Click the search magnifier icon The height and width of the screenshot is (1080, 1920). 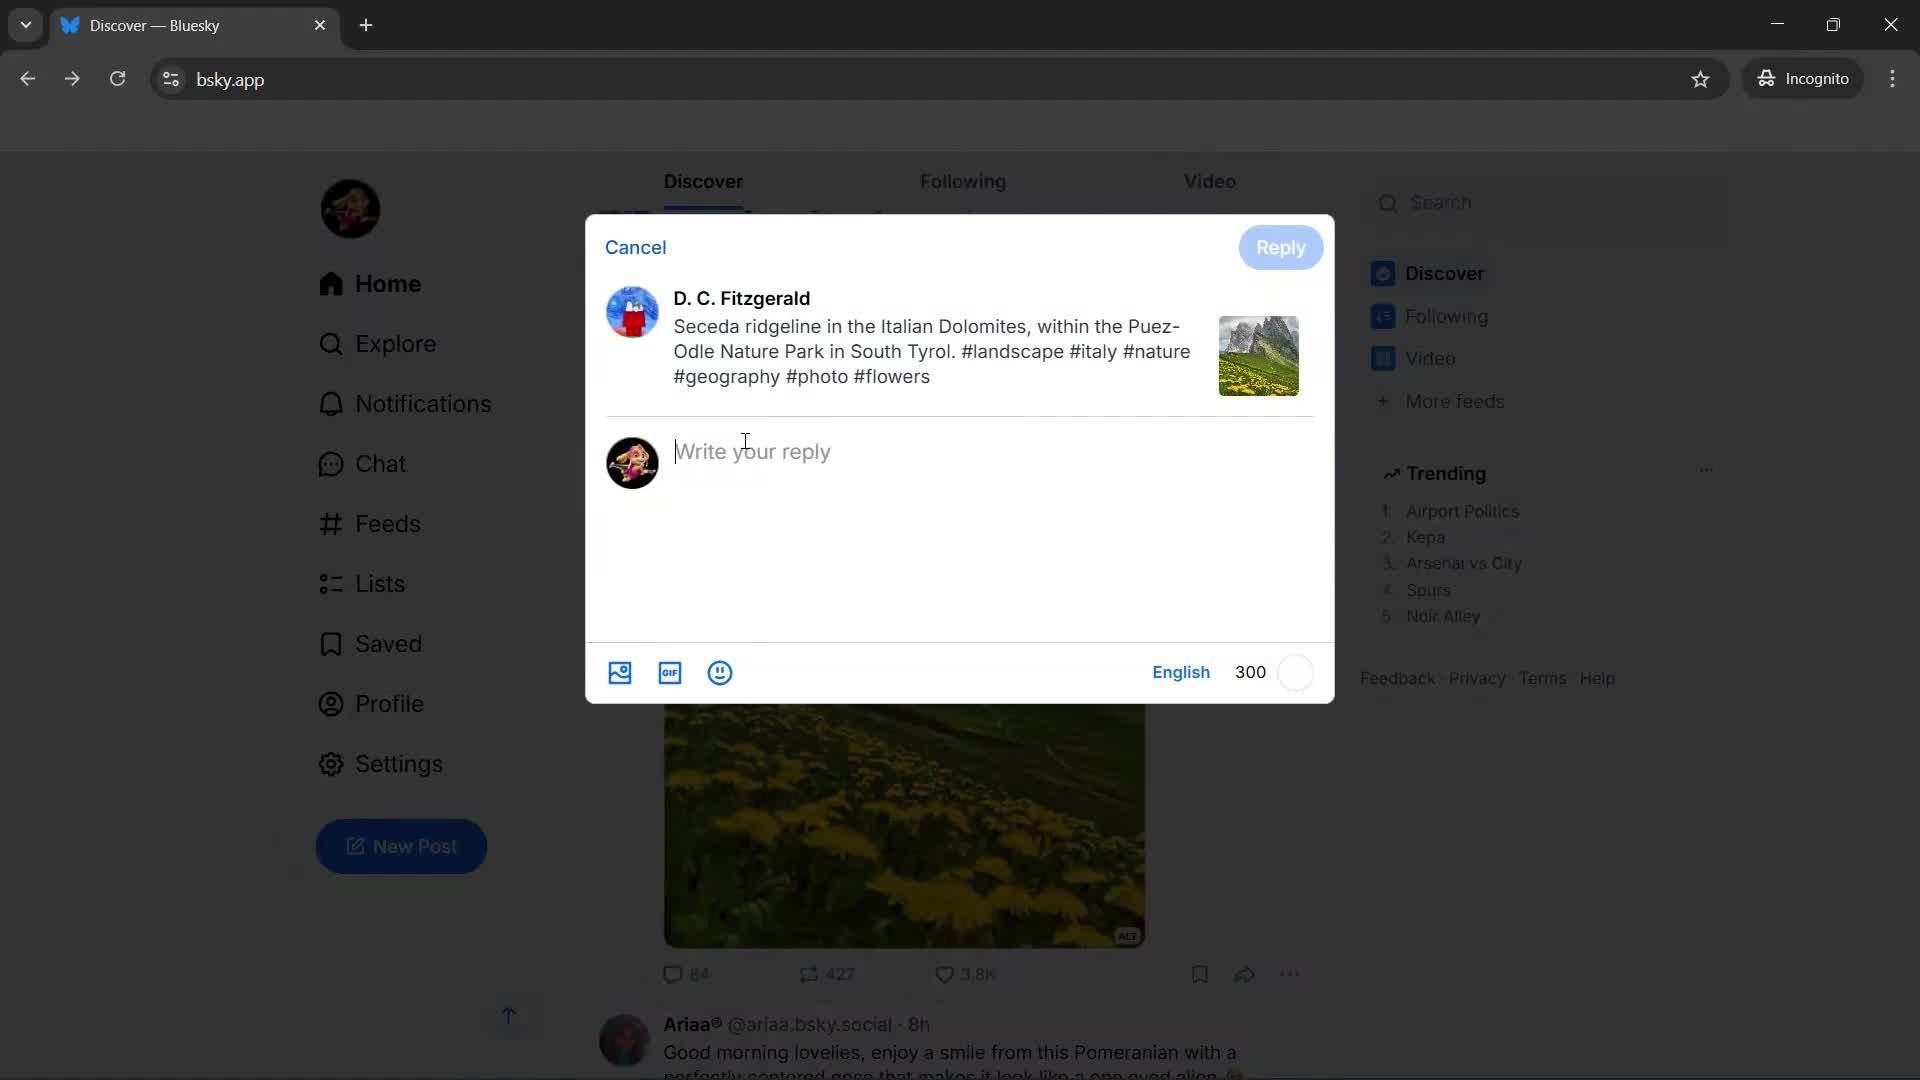tap(1390, 202)
